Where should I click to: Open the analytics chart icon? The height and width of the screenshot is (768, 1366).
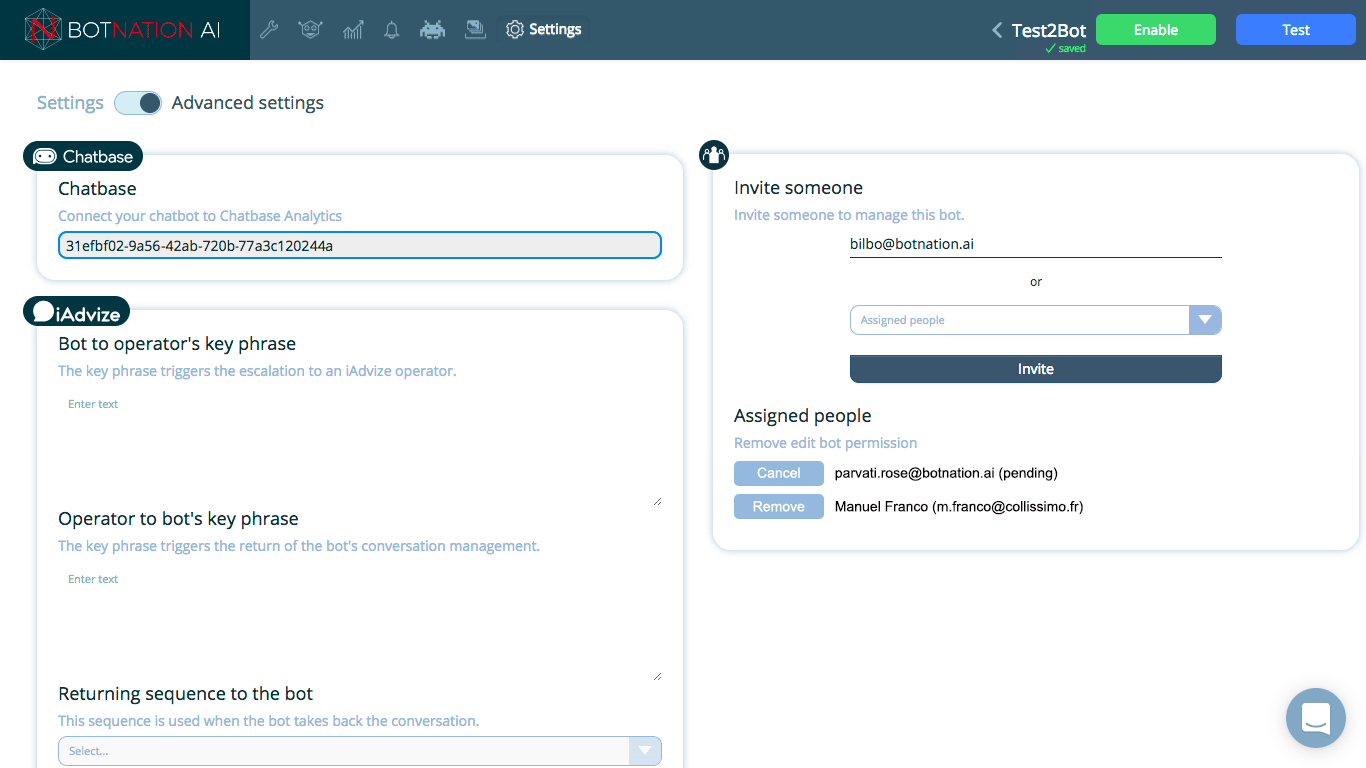click(x=352, y=30)
